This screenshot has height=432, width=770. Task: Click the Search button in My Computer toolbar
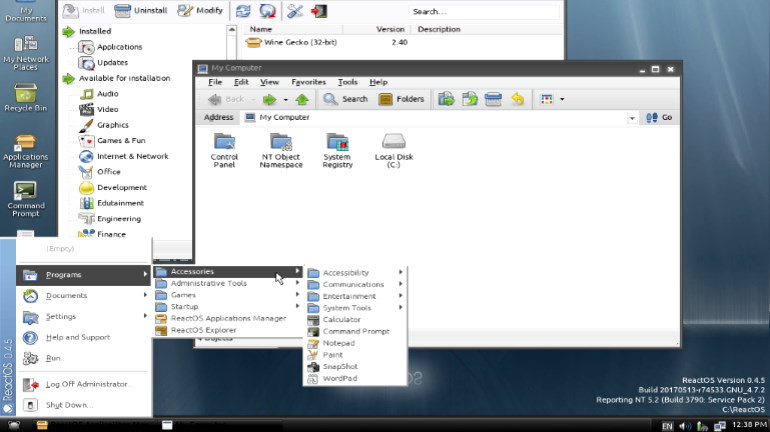tap(345, 99)
